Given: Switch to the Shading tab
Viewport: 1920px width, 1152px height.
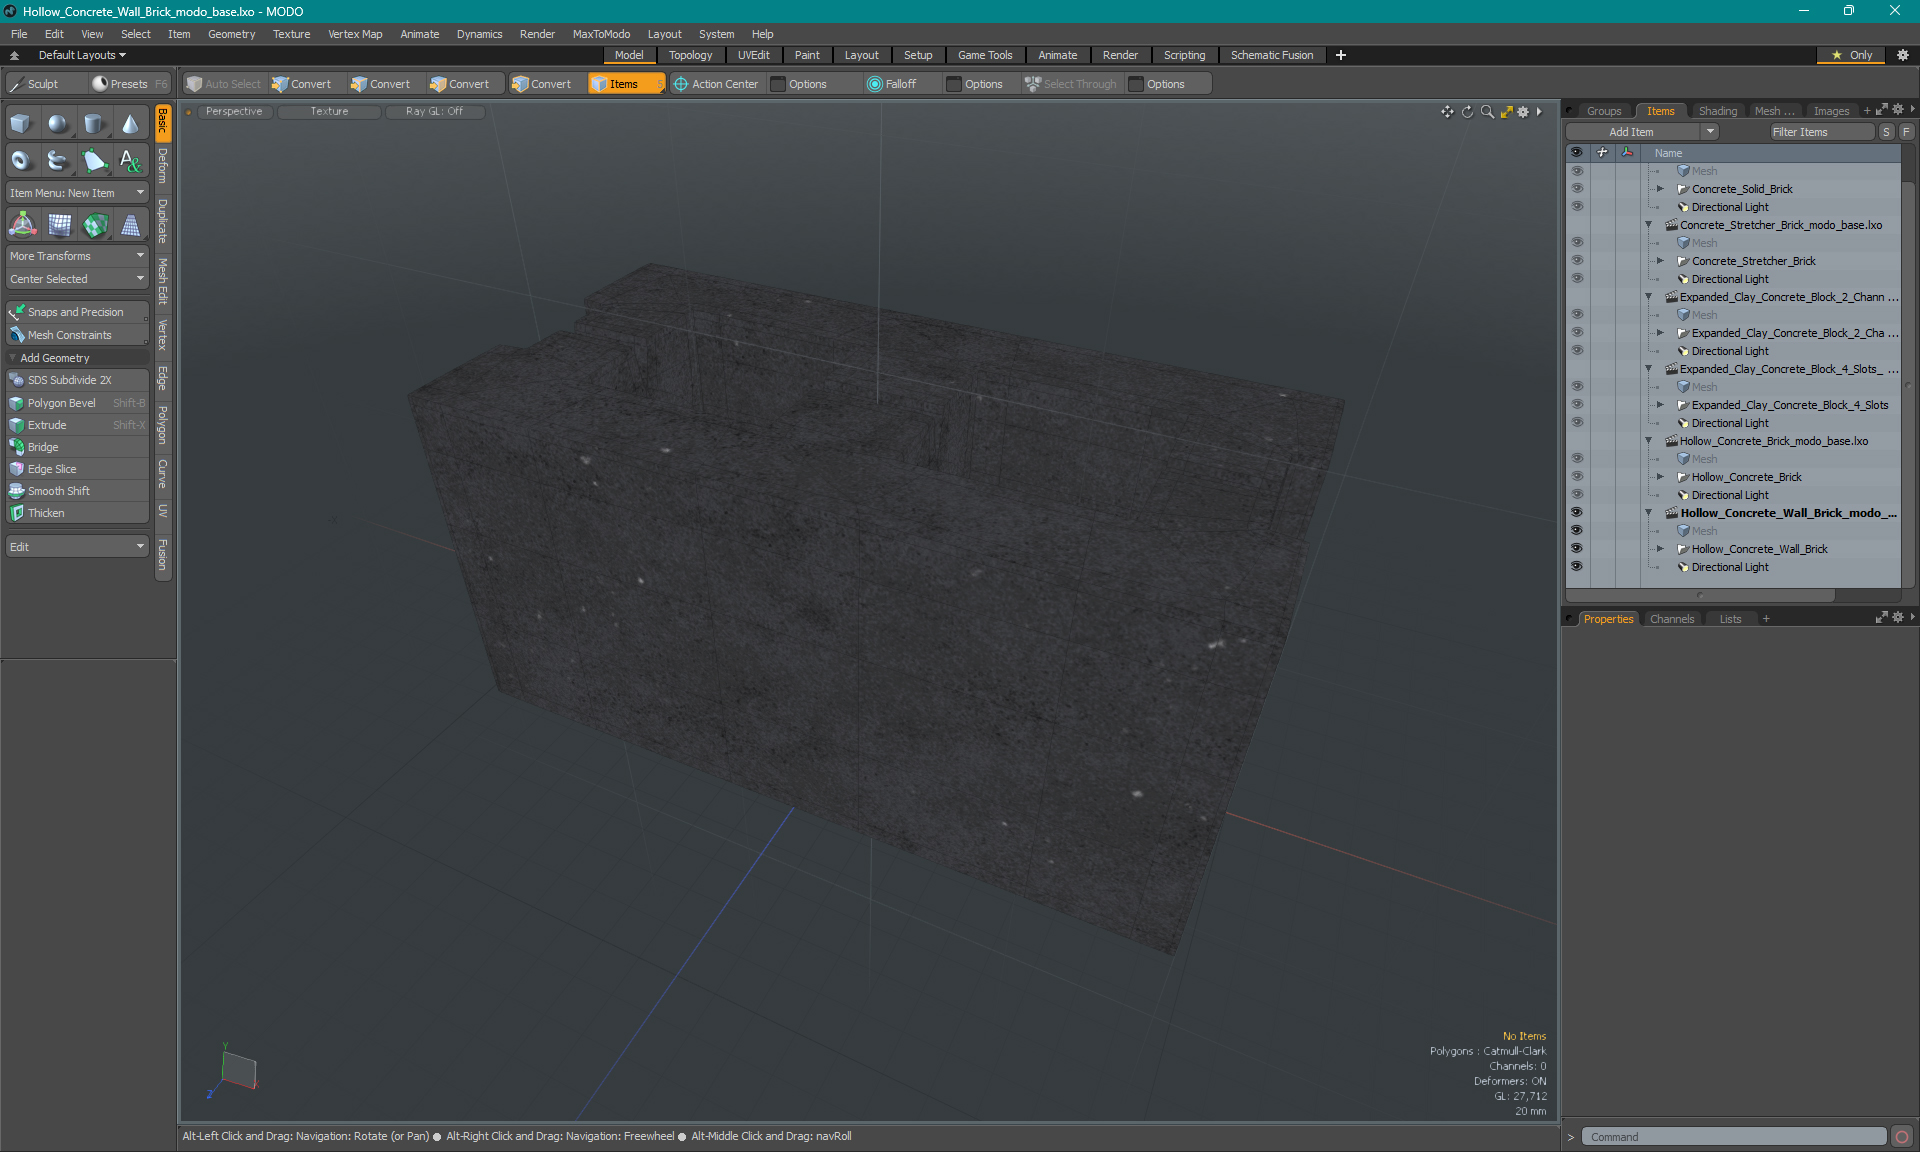Looking at the screenshot, I should [1717, 111].
